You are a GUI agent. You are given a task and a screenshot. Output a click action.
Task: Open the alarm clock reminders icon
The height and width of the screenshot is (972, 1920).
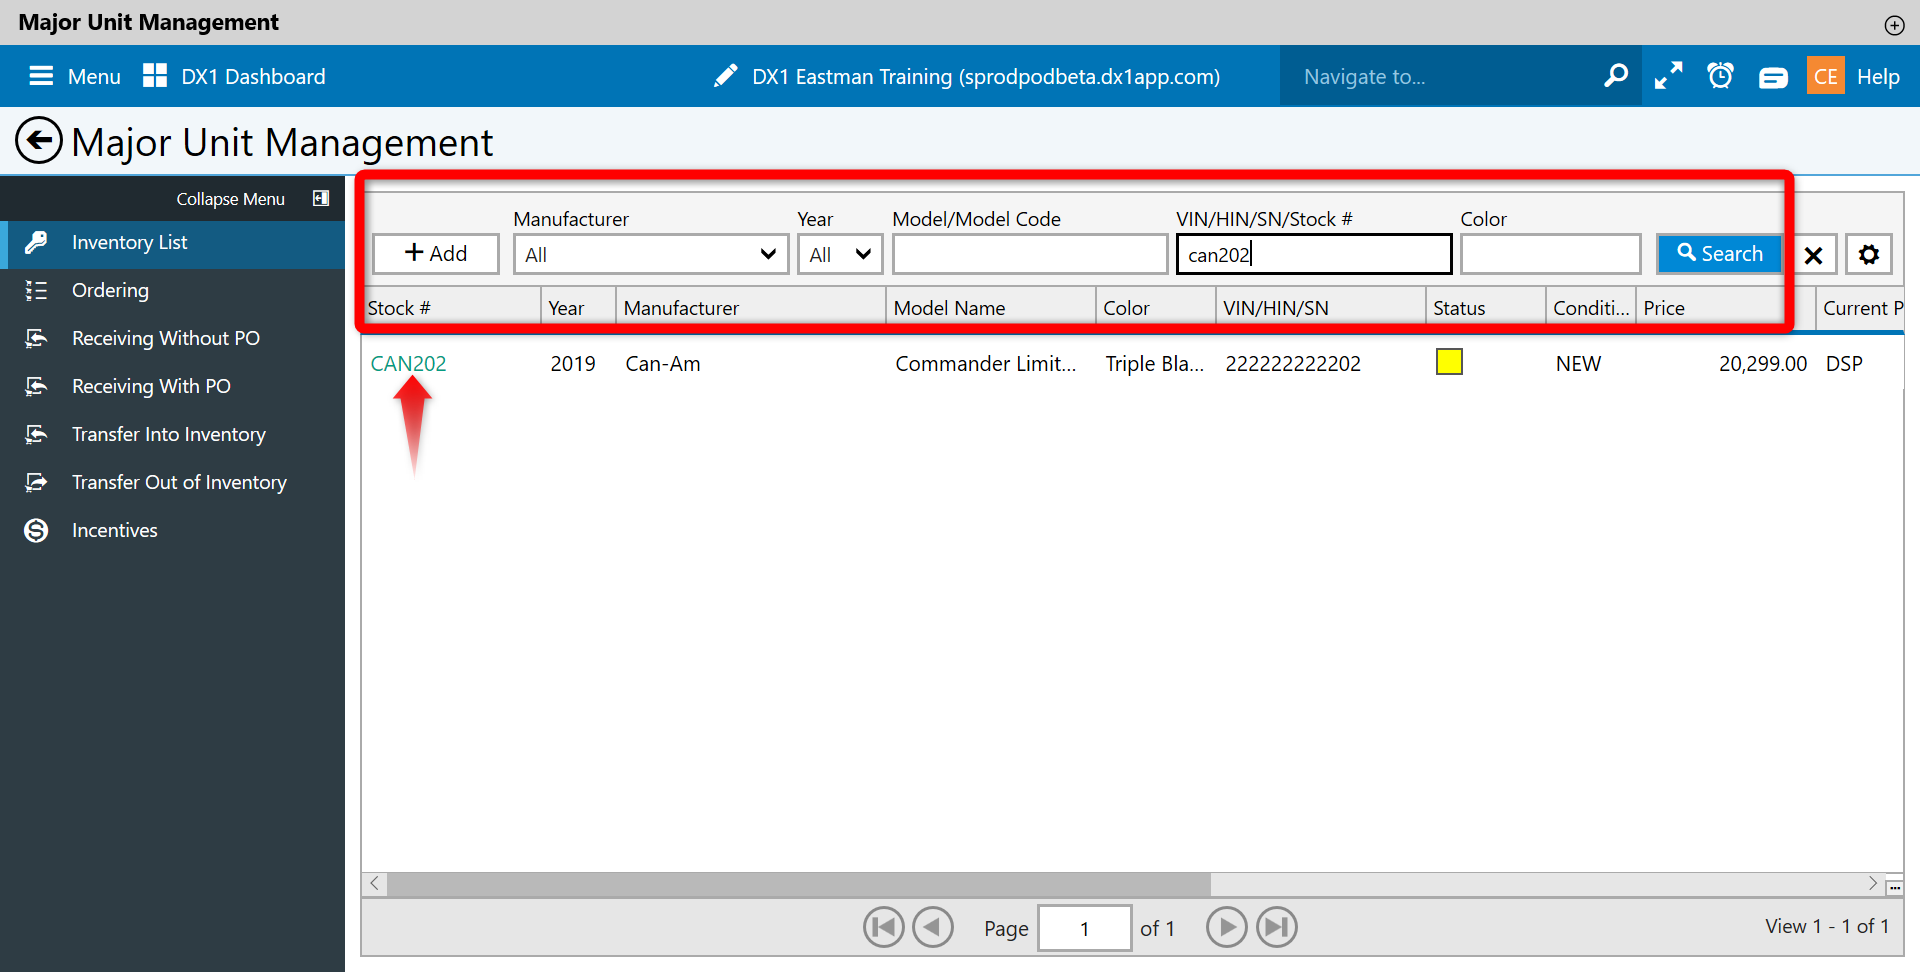(1720, 76)
